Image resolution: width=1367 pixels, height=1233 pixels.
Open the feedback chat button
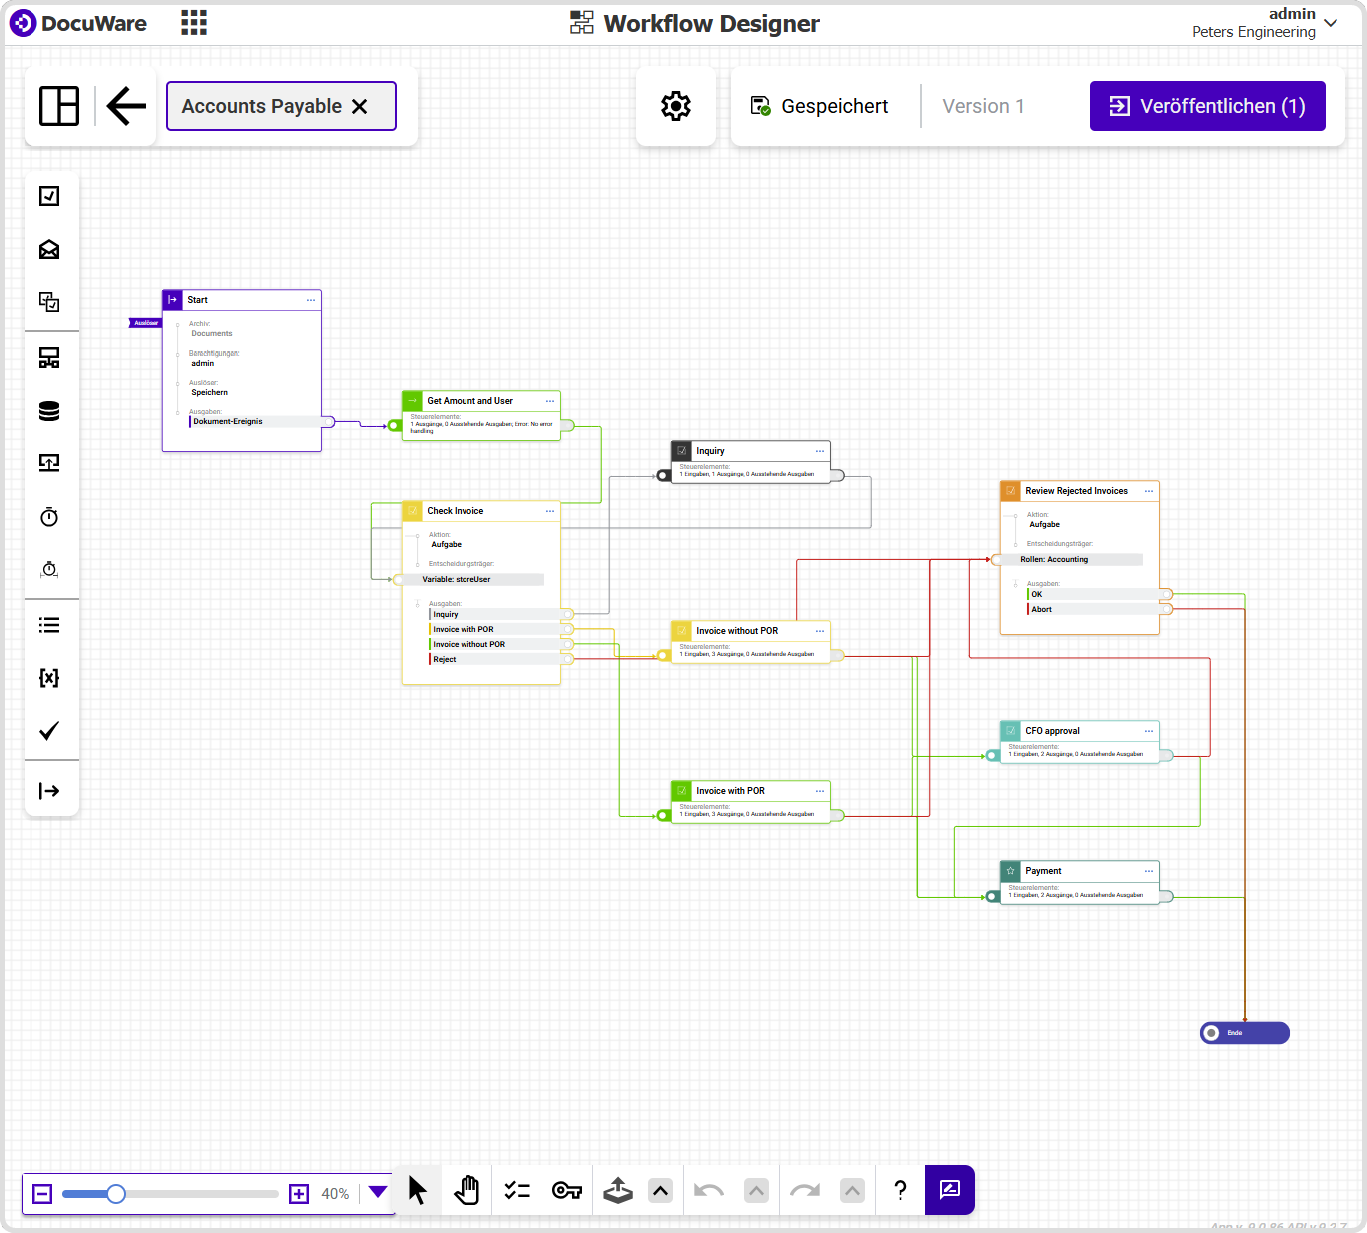950,1190
